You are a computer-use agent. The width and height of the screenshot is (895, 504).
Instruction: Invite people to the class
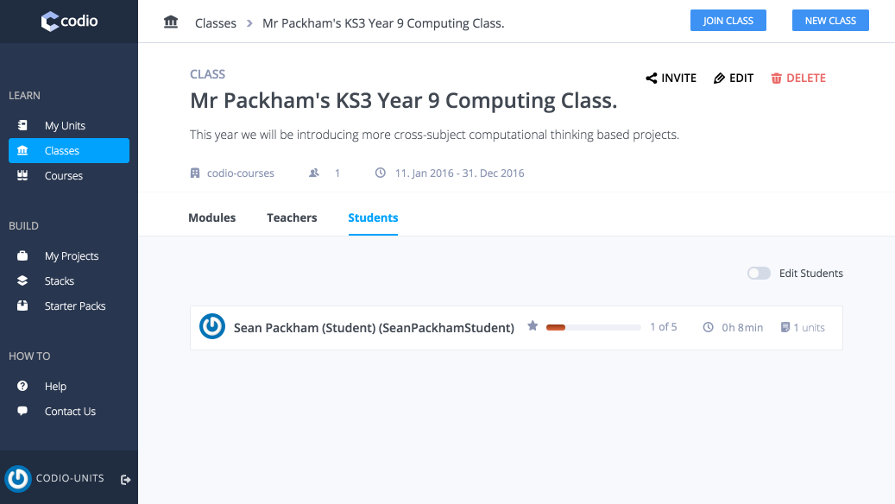671,78
